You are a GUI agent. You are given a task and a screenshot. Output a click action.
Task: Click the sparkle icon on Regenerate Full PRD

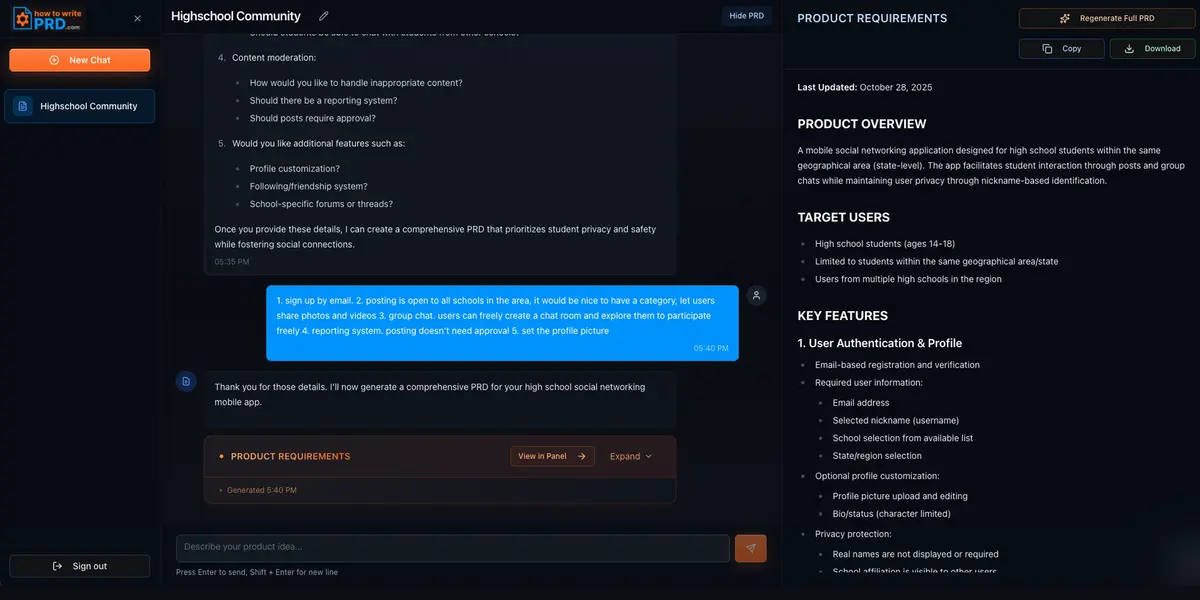click(x=1064, y=18)
